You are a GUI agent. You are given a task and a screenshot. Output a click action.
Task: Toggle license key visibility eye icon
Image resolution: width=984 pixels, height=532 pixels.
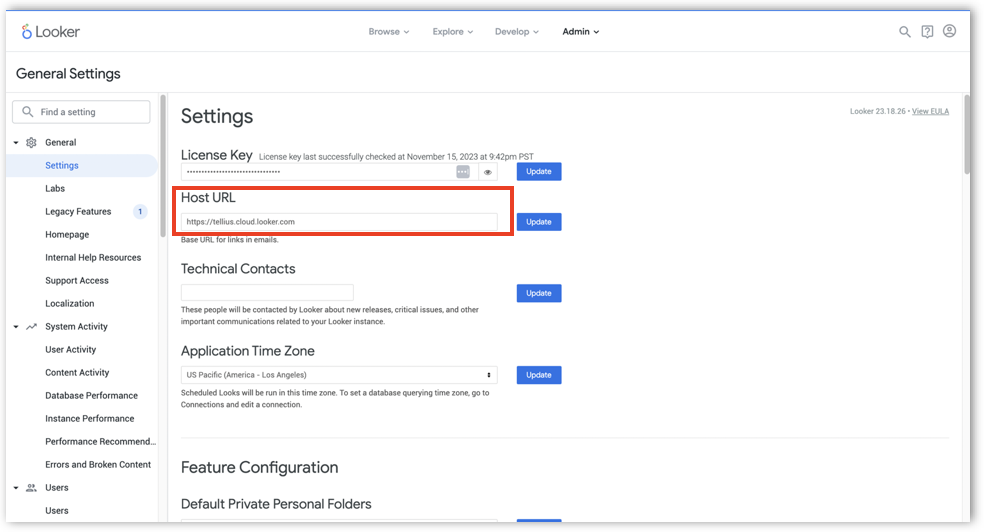click(488, 172)
